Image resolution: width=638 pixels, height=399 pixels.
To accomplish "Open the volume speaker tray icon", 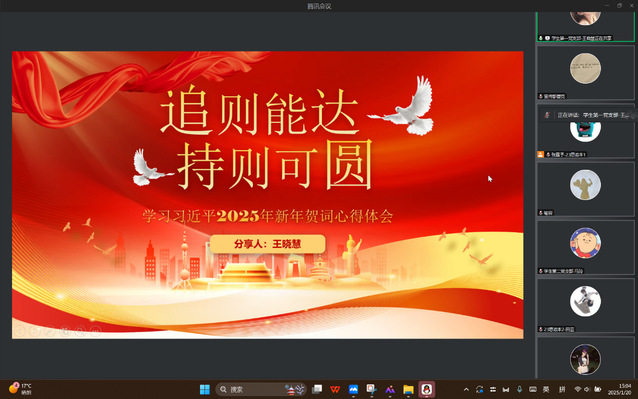I will [587, 389].
